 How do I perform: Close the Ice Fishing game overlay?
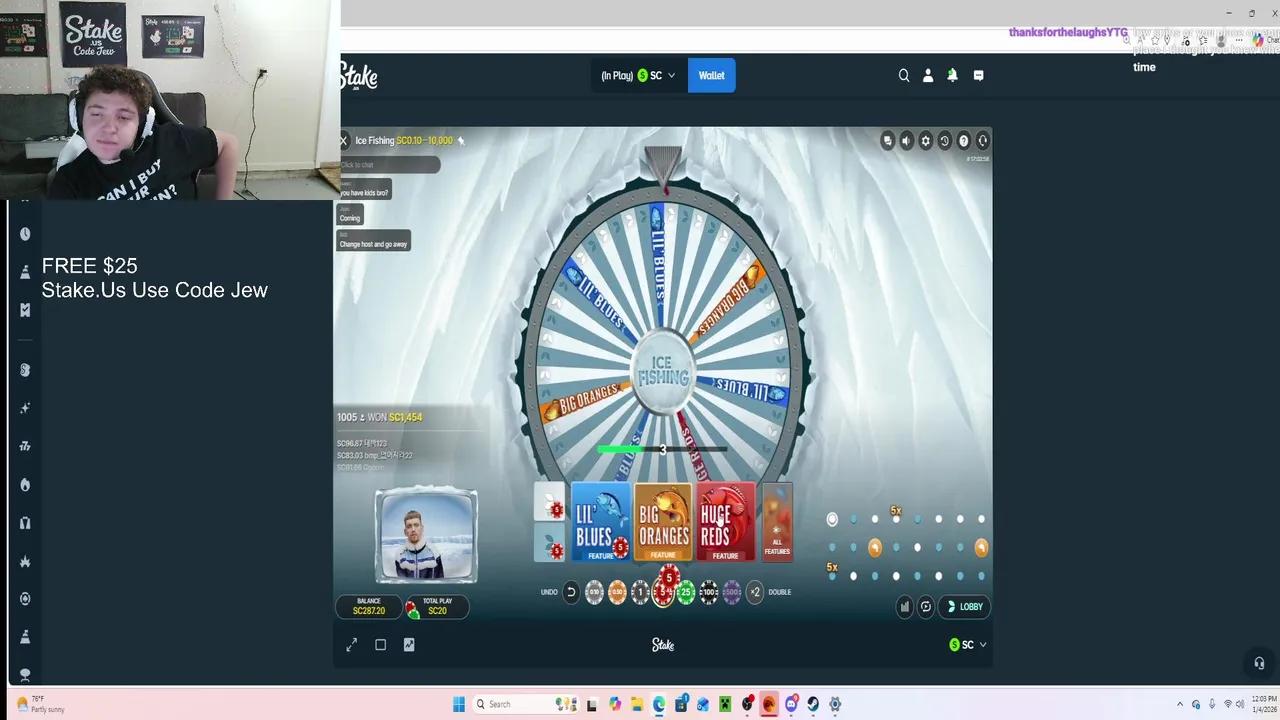pyautogui.click(x=343, y=141)
